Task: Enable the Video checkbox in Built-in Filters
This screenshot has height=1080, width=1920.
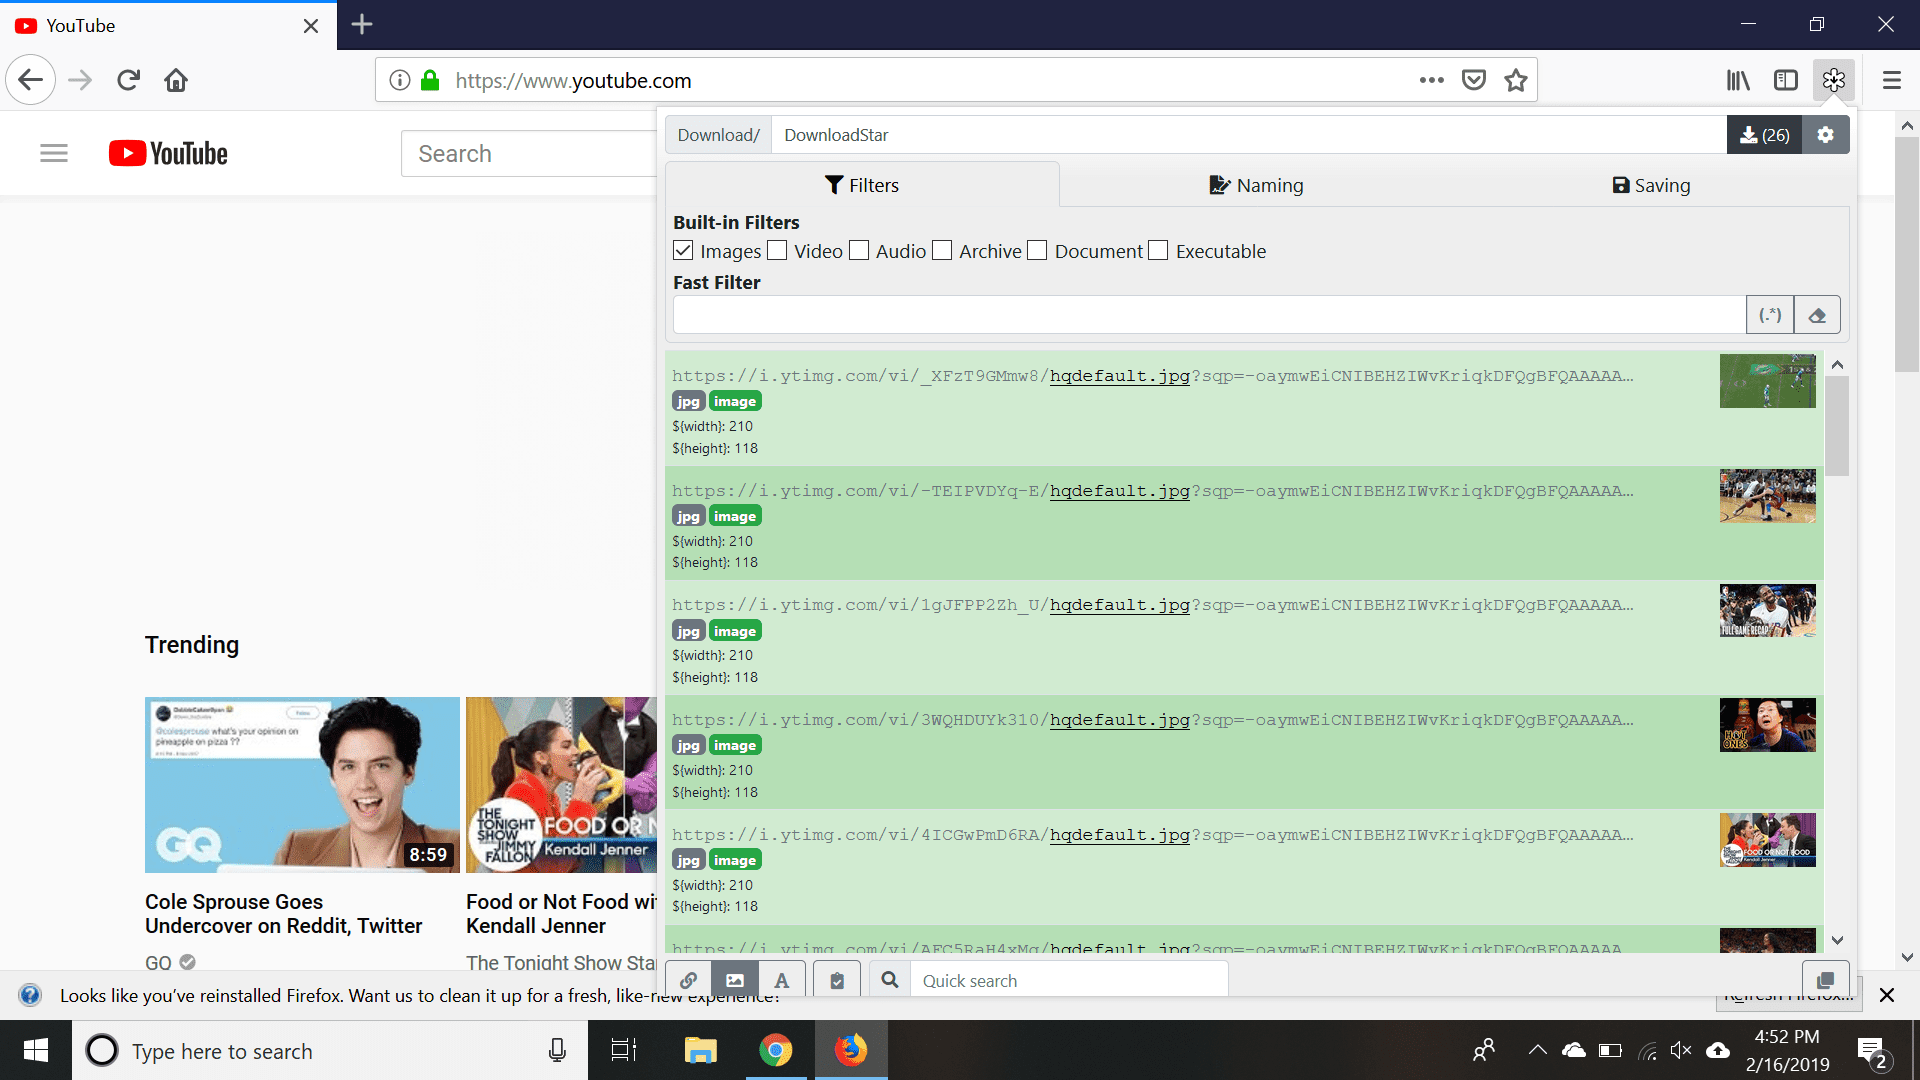Action: pyautogui.click(x=777, y=249)
